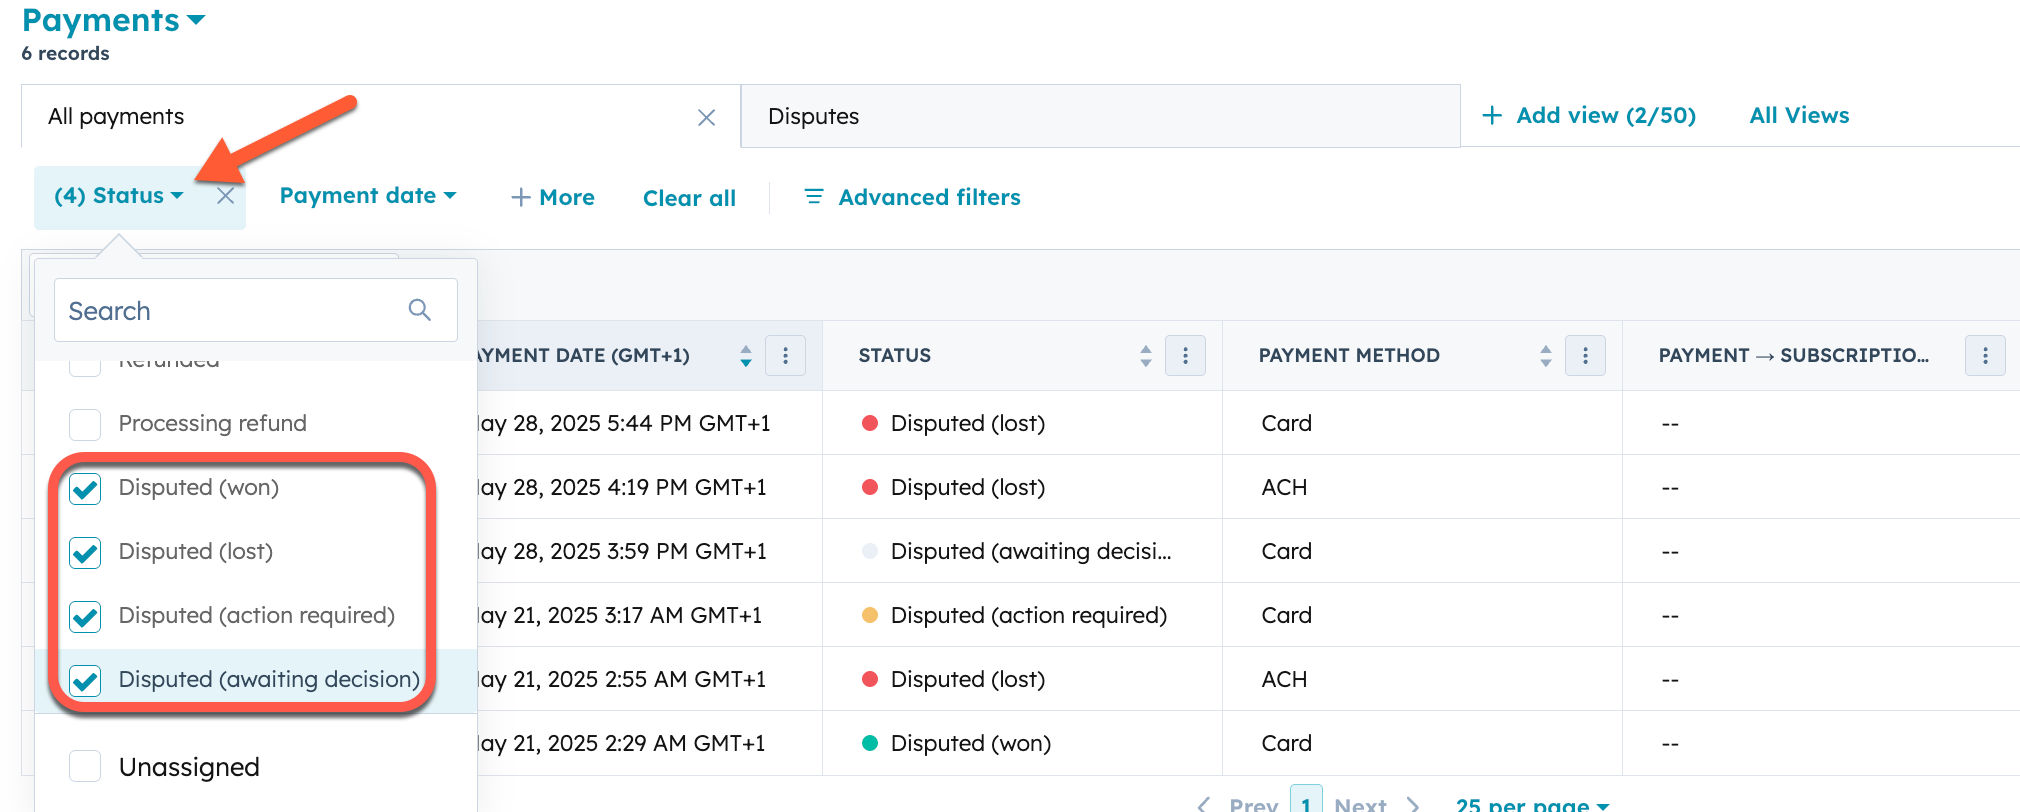The width and height of the screenshot is (2020, 812).
Task: Open All Views link
Action: [x=1799, y=115]
